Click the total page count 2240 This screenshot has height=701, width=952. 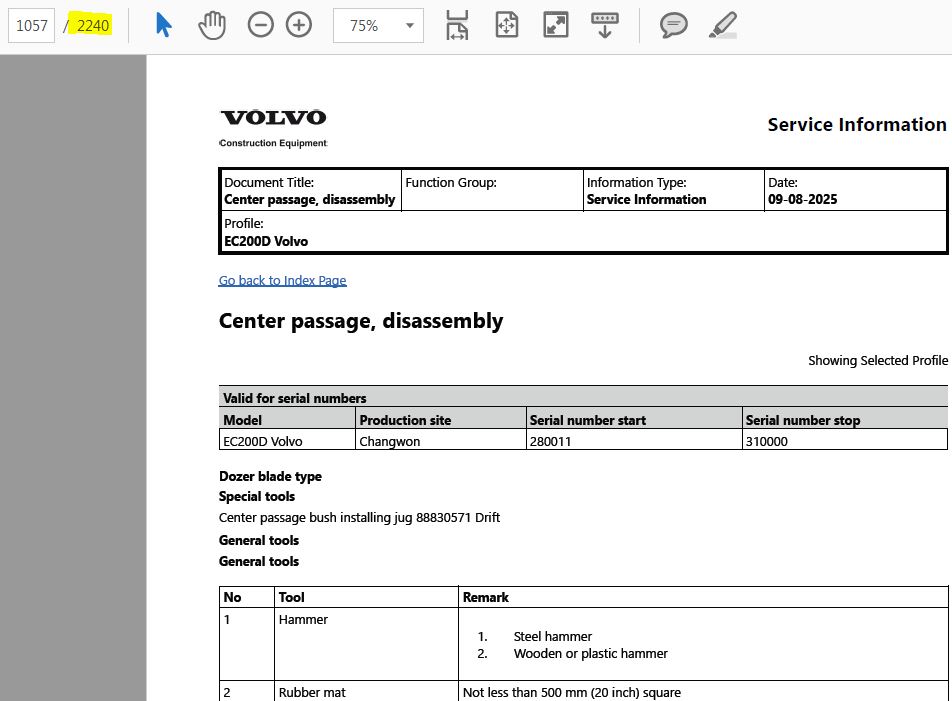pos(93,25)
